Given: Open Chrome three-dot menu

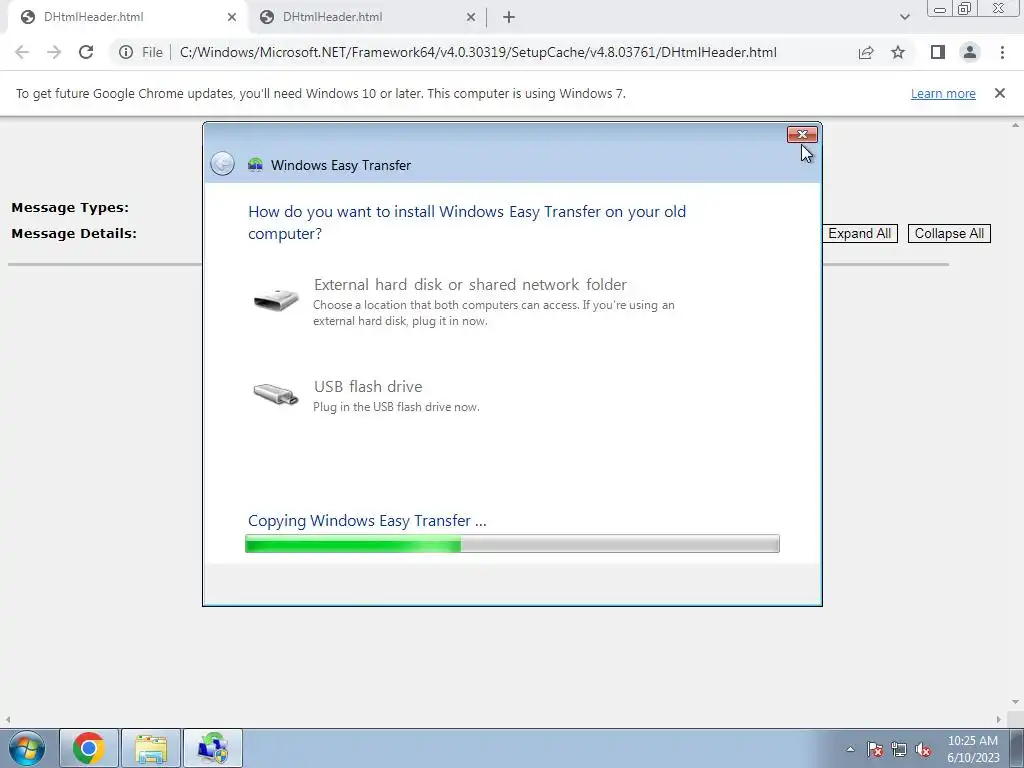Looking at the screenshot, I should pyautogui.click(x=1002, y=52).
